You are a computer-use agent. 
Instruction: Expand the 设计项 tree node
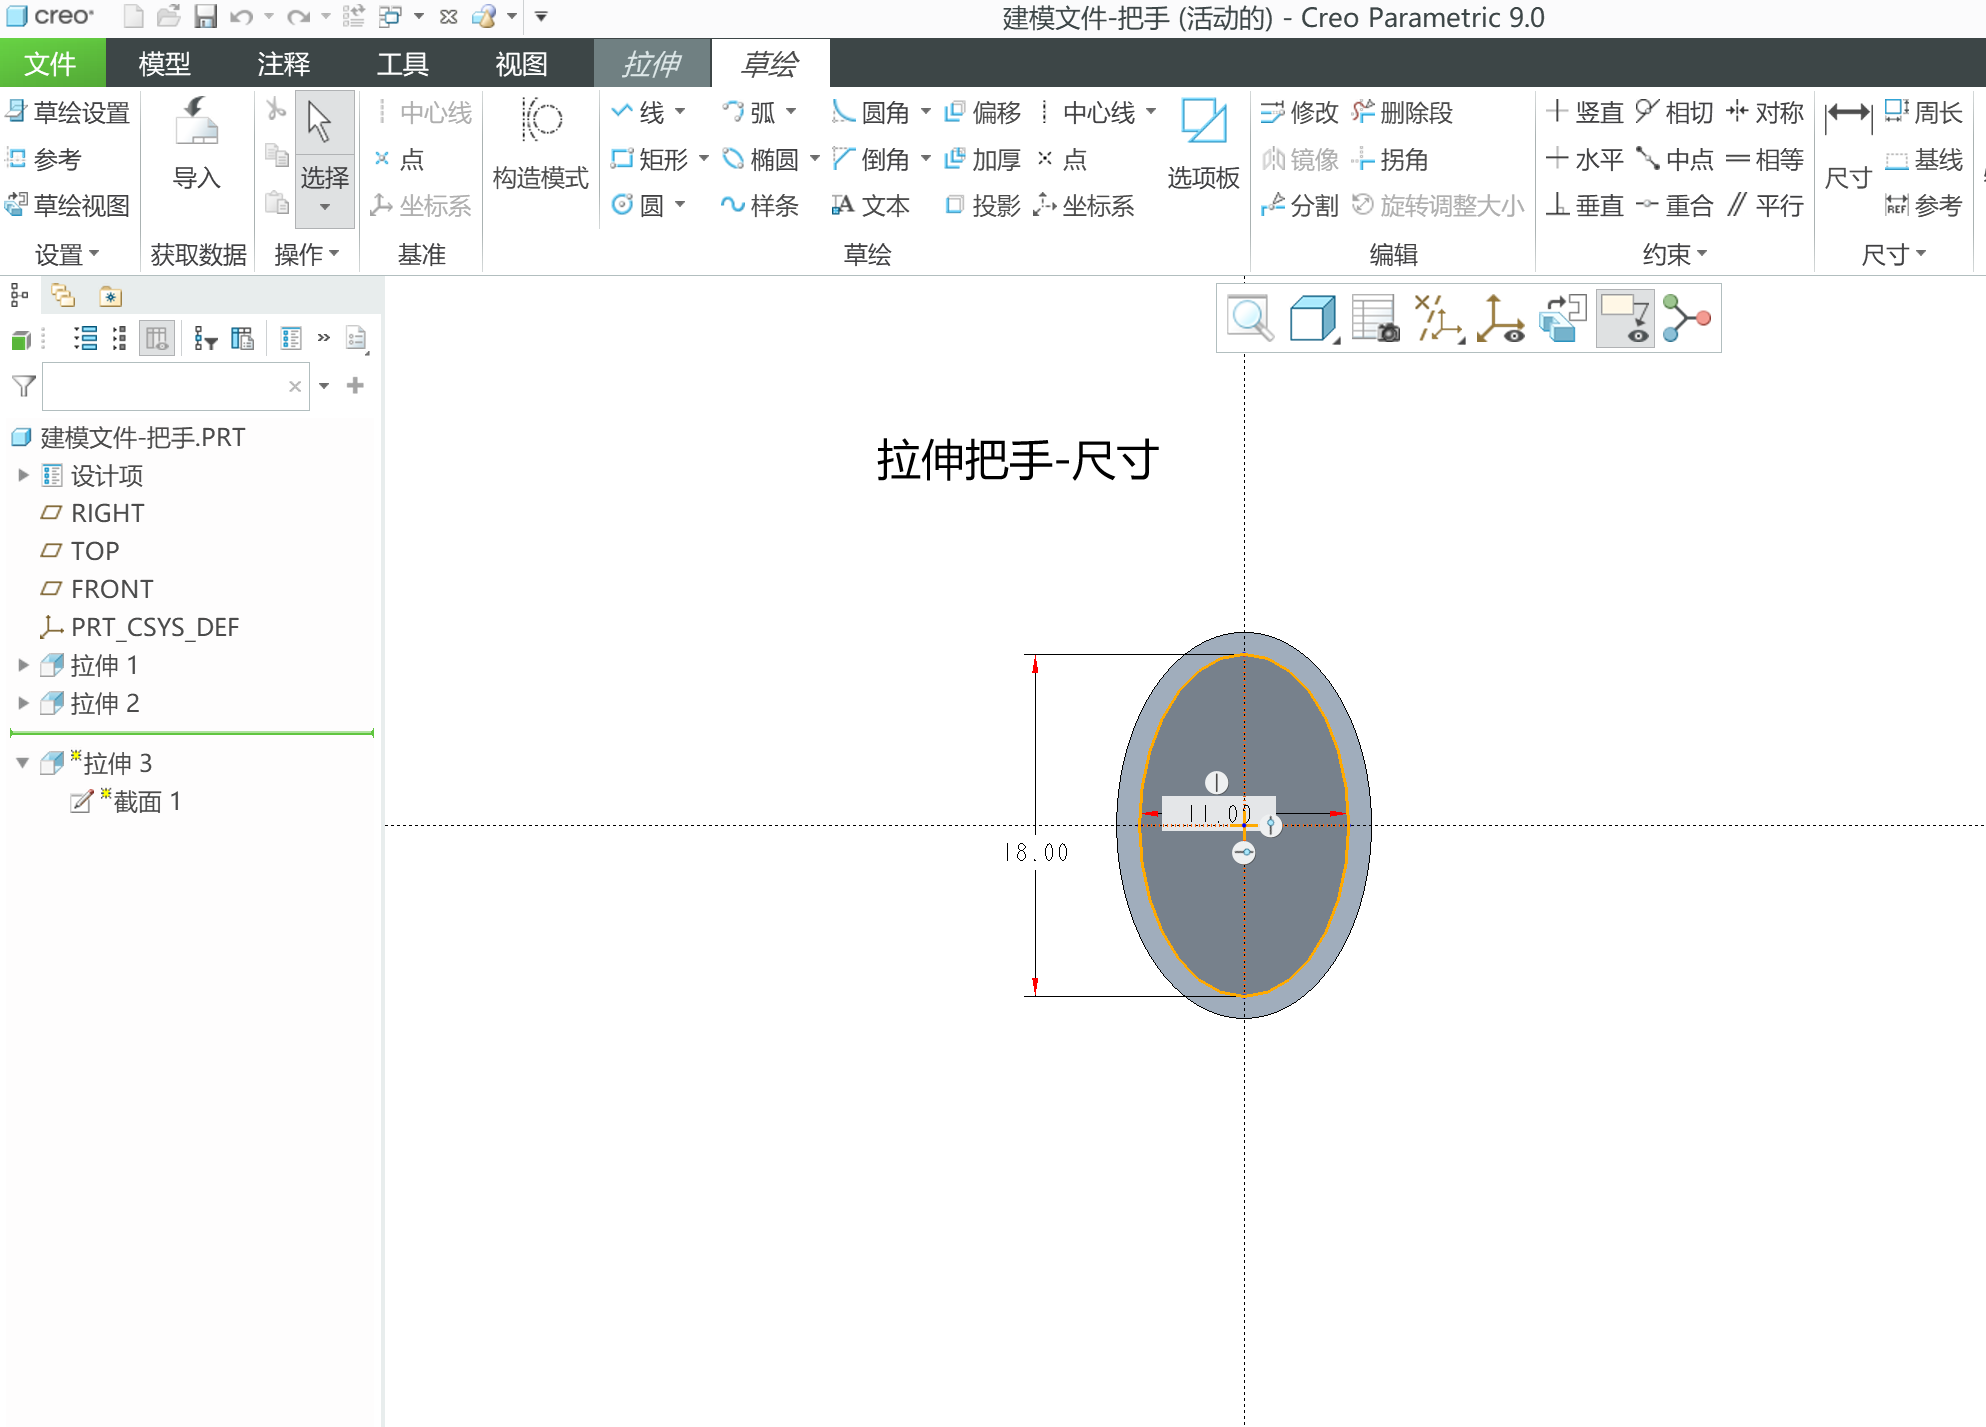[23, 475]
